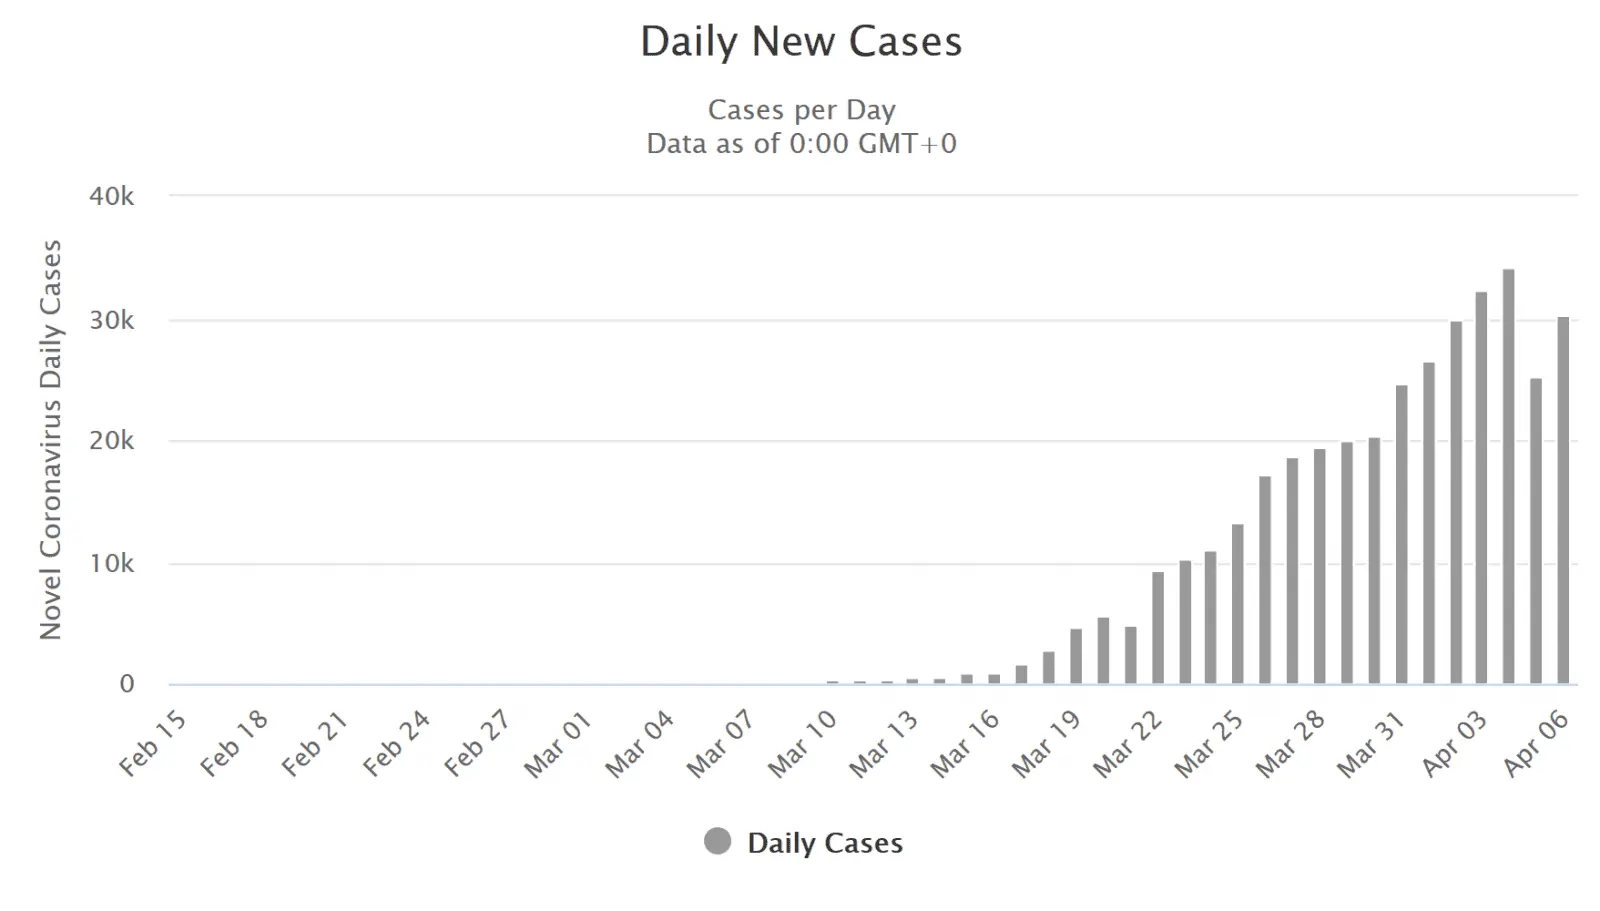1600x911 pixels.
Task: Select the bar above the Mar 22 label
Action: 1157,628
